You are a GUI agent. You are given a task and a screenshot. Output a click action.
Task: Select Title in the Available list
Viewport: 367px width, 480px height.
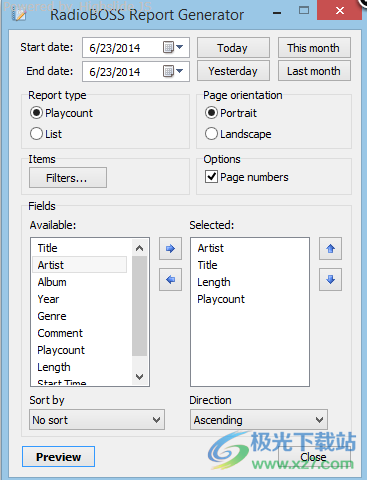[79, 248]
